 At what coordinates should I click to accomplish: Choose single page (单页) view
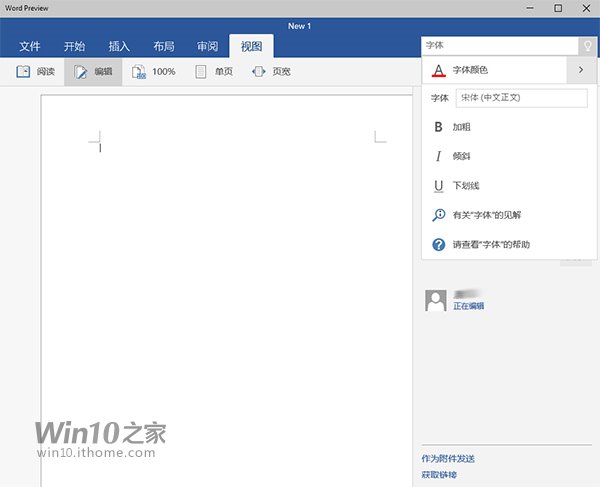click(x=214, y=72)
